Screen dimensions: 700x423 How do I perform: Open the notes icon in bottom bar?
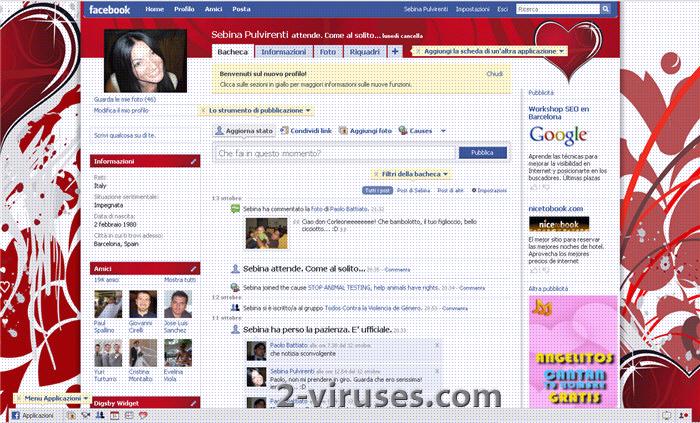point(129,415)
